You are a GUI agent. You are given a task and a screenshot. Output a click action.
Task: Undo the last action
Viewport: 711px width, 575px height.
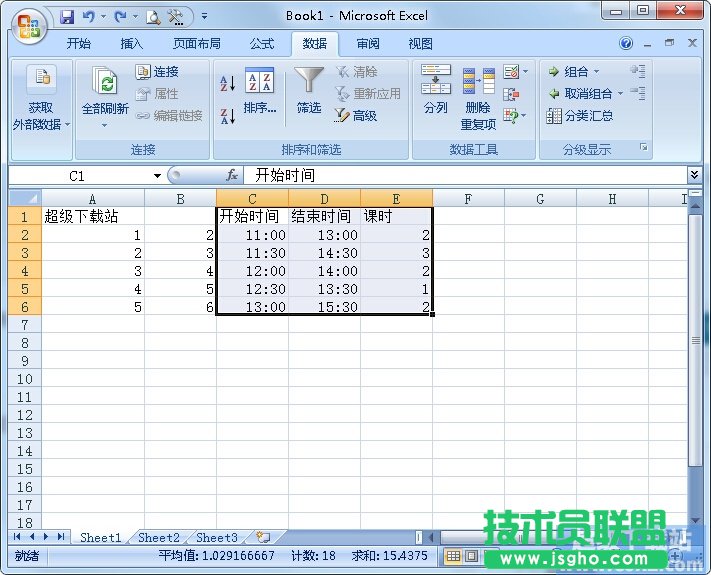coord(88,17)
